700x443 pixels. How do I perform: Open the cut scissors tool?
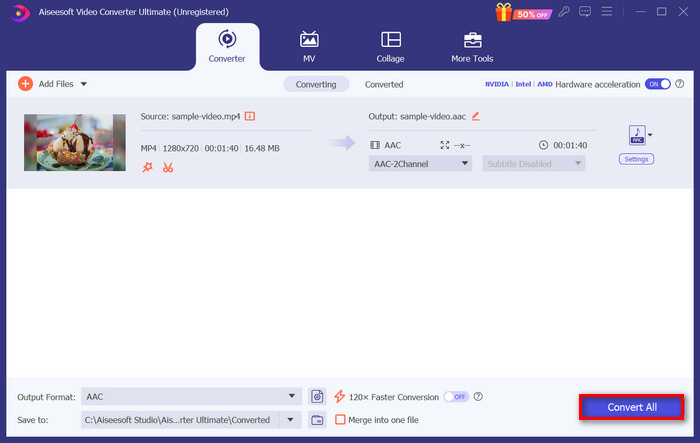pos(168,167)
